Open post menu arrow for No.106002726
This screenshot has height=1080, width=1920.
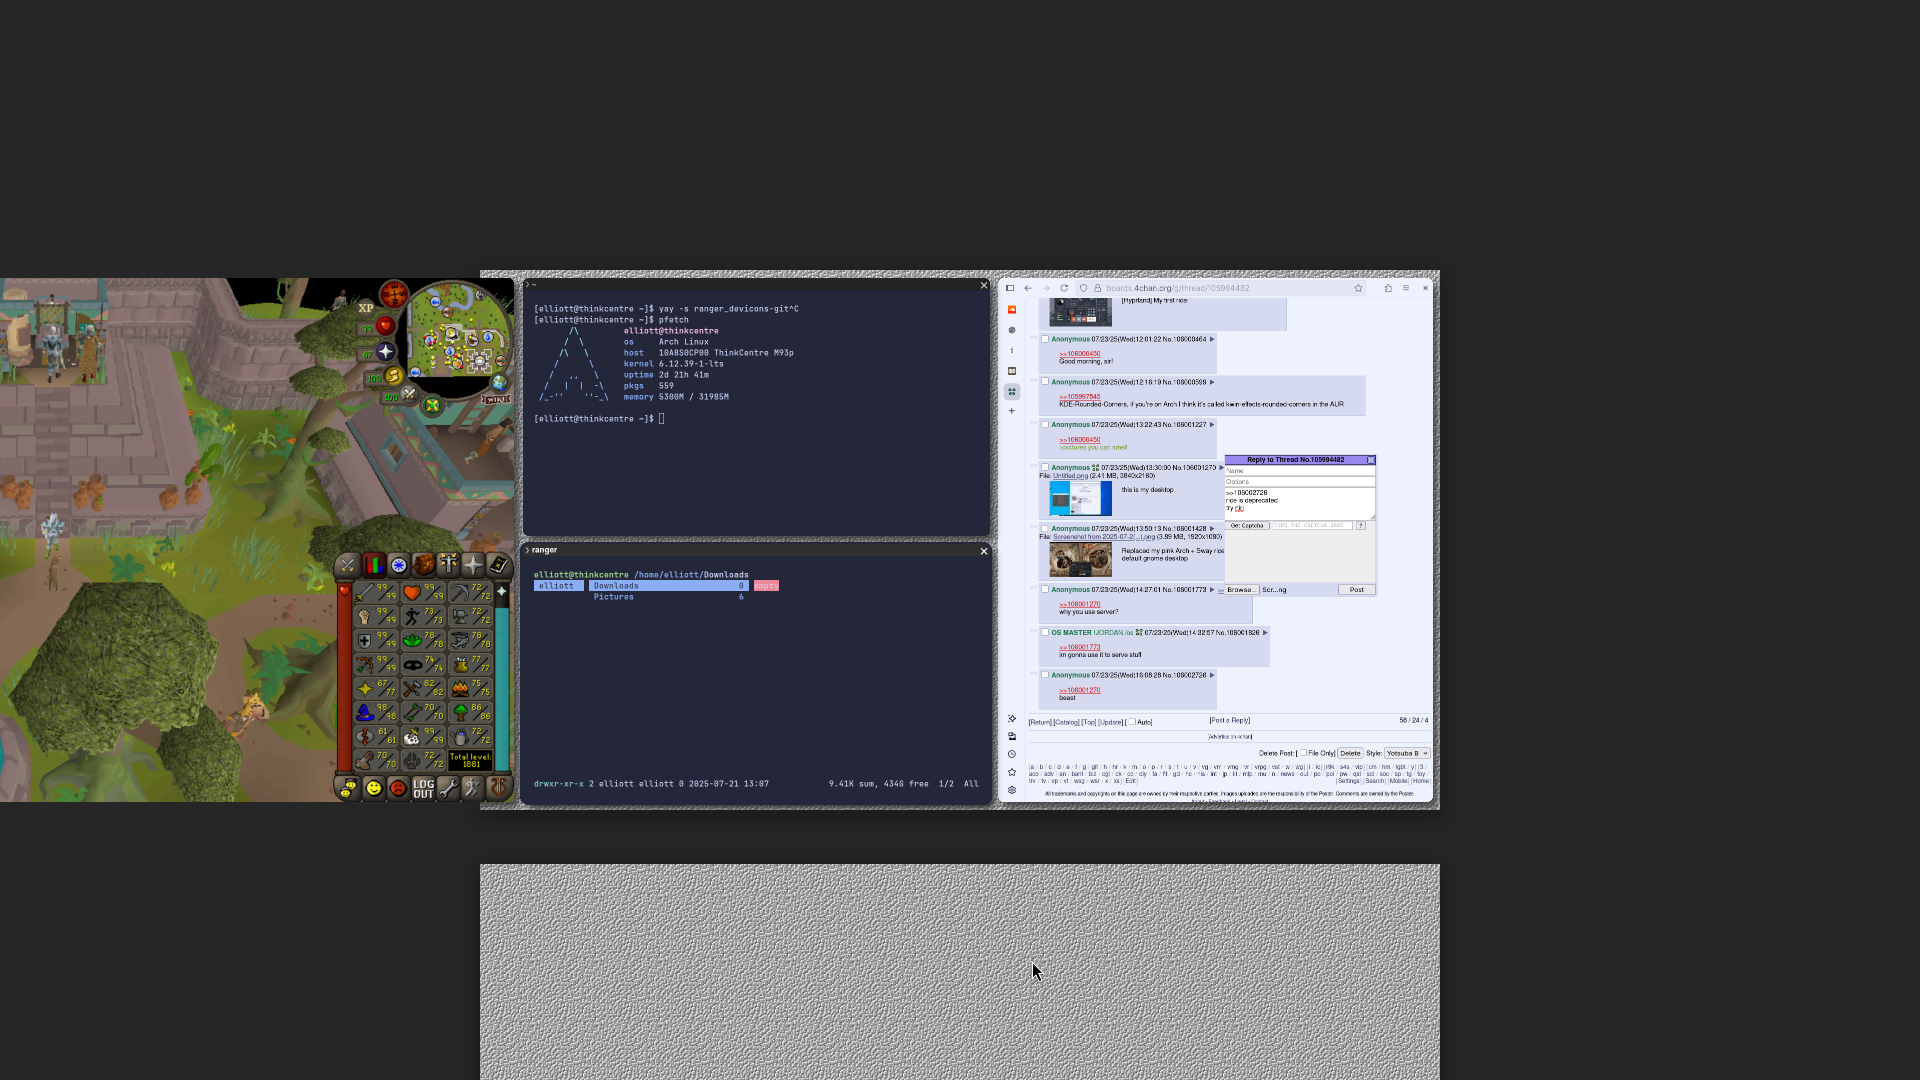pos(1212,675)
